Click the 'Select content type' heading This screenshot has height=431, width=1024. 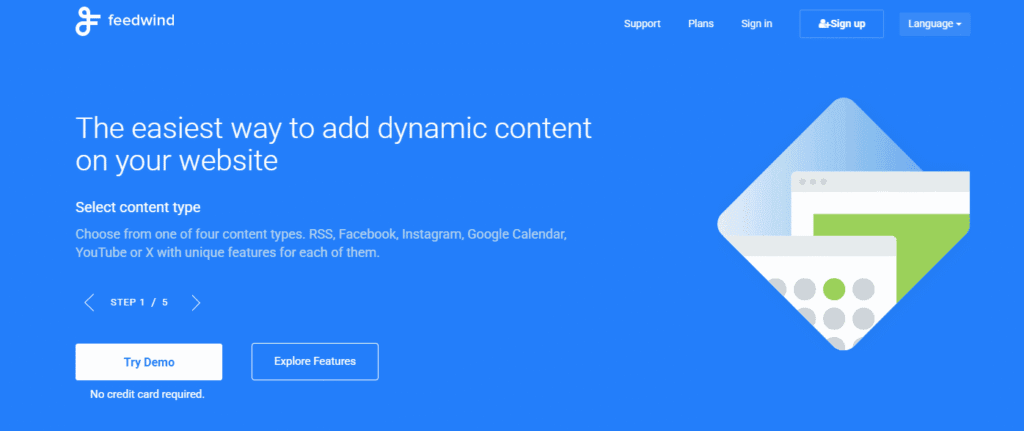(x=138, y=208)
